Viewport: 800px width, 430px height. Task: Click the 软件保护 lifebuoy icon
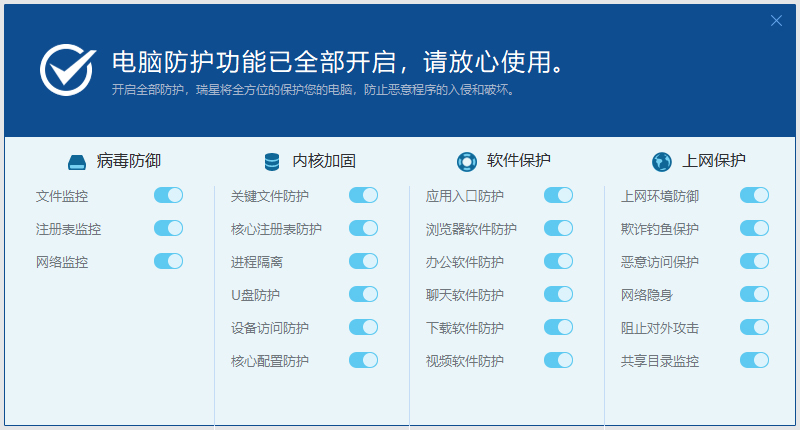466,162
